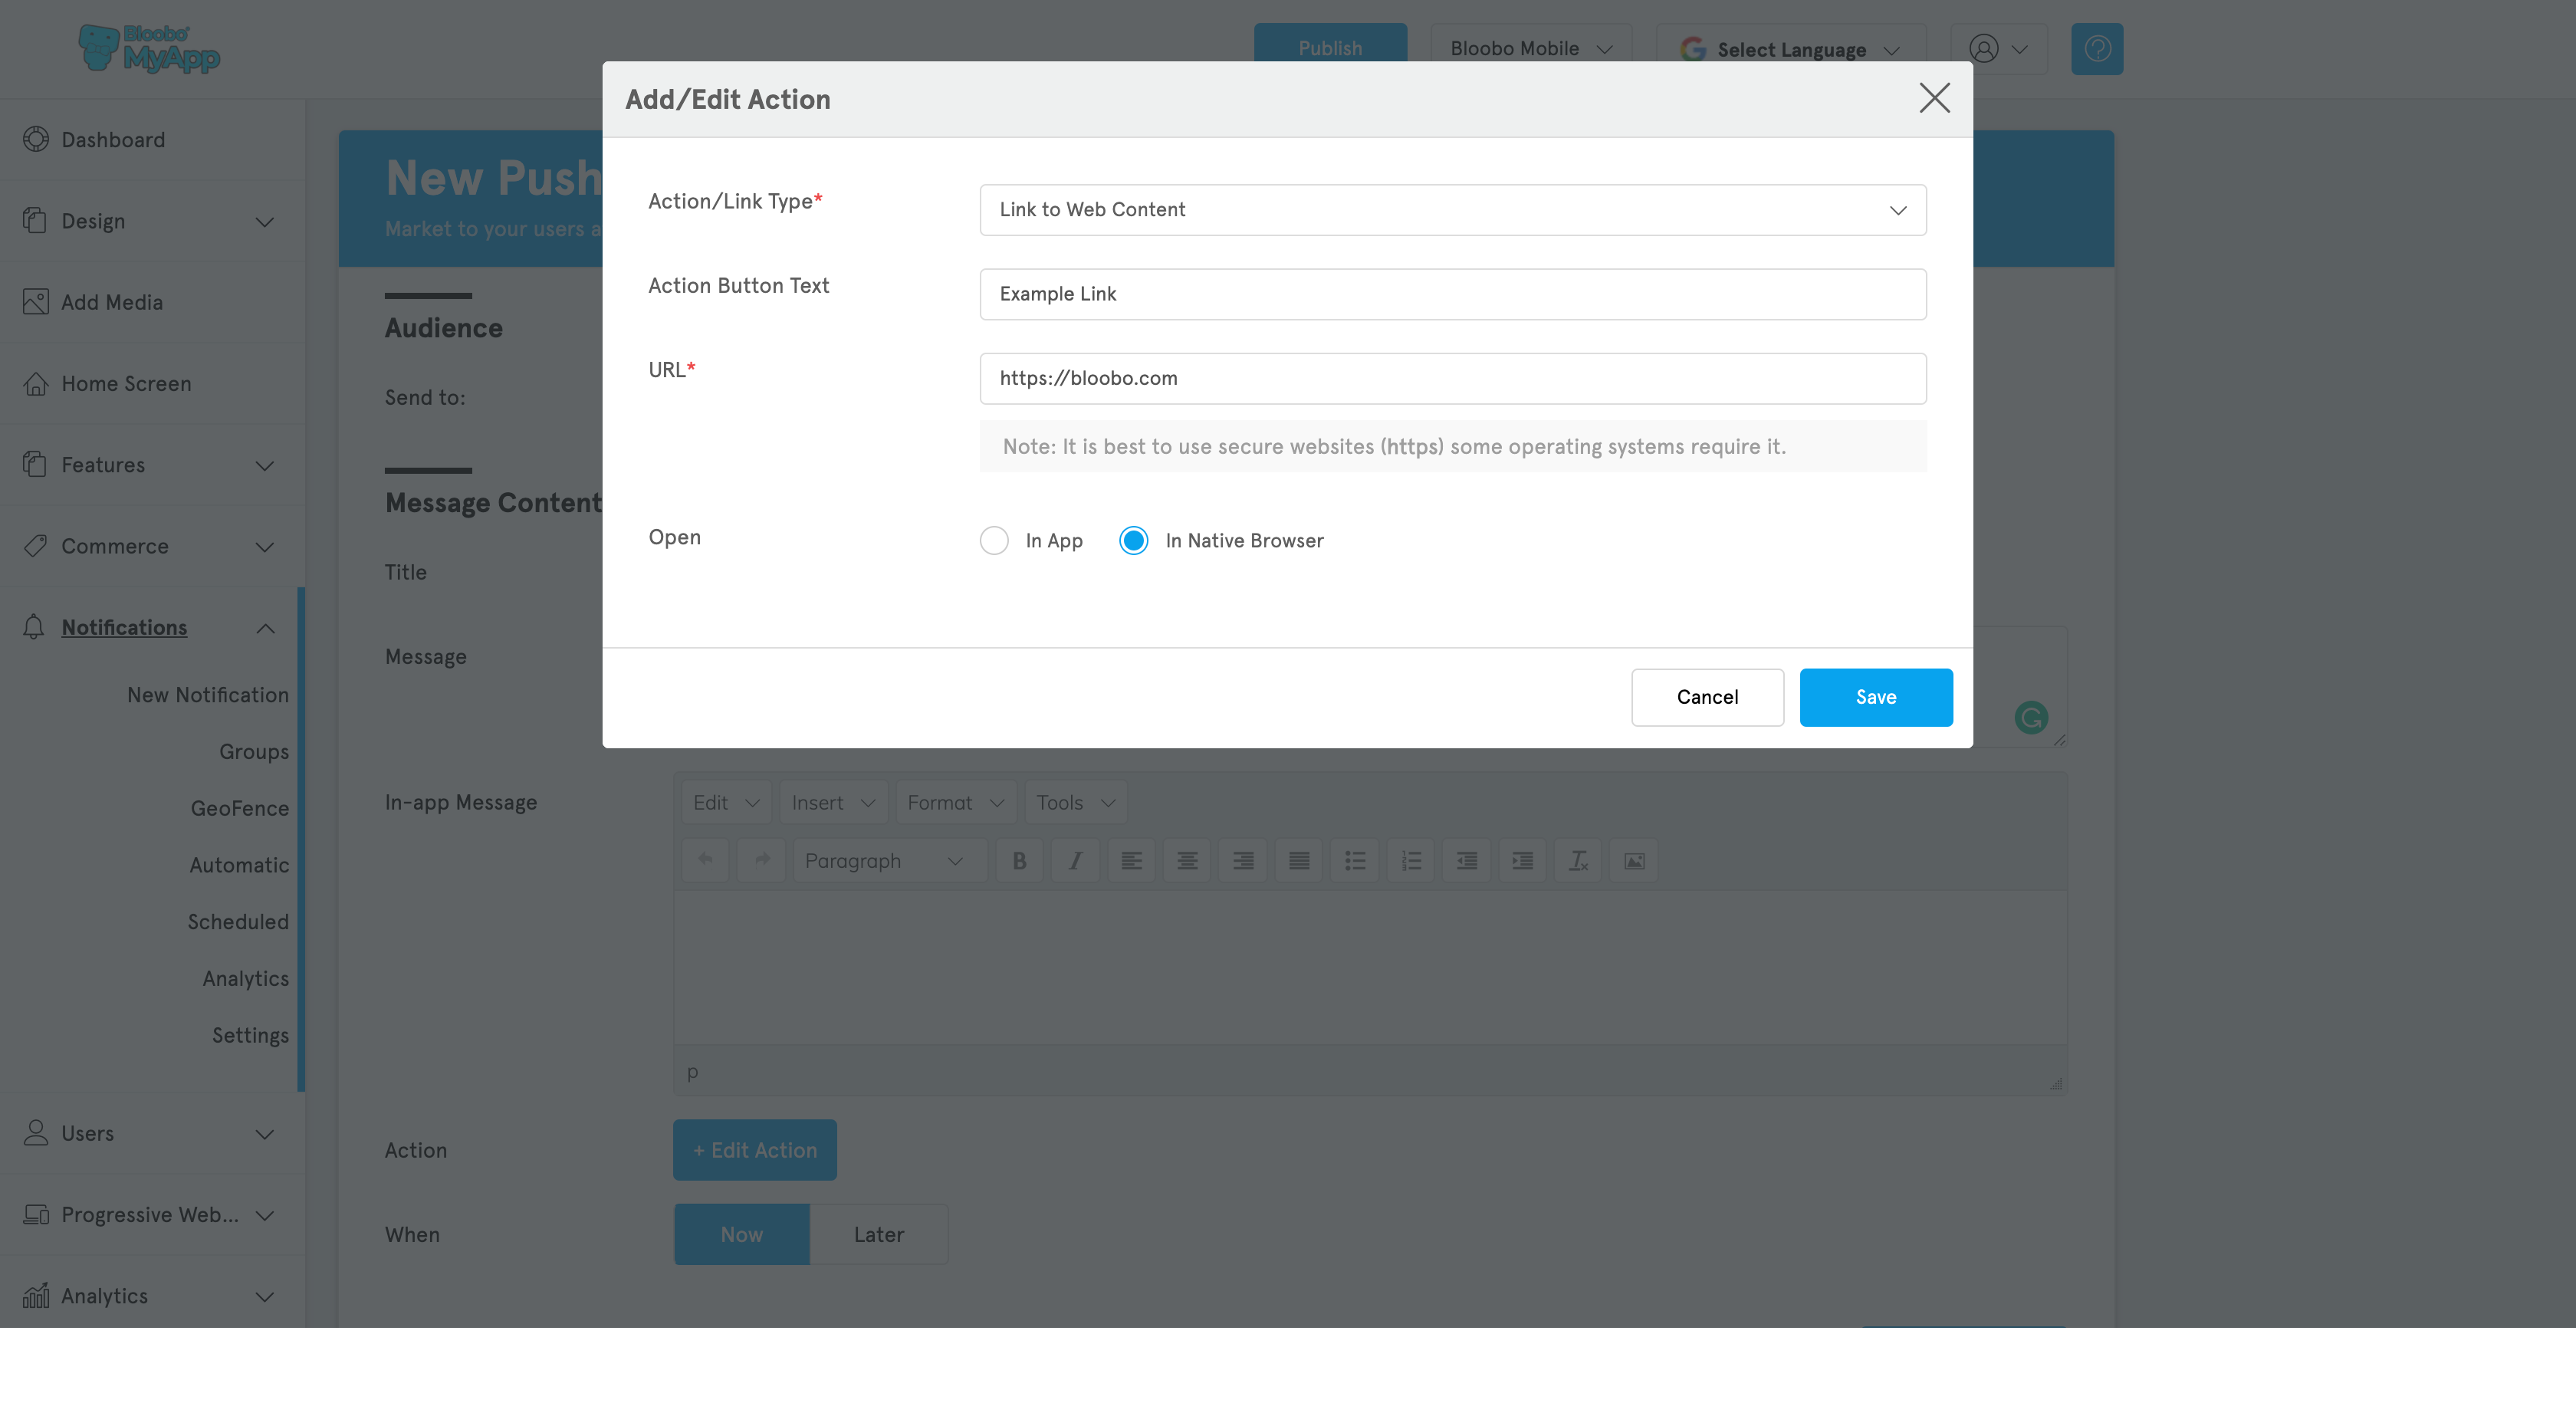Screen dimensions: 2576x1403
Task: Select In Native Browser radio option
Action: (1133, 540)
